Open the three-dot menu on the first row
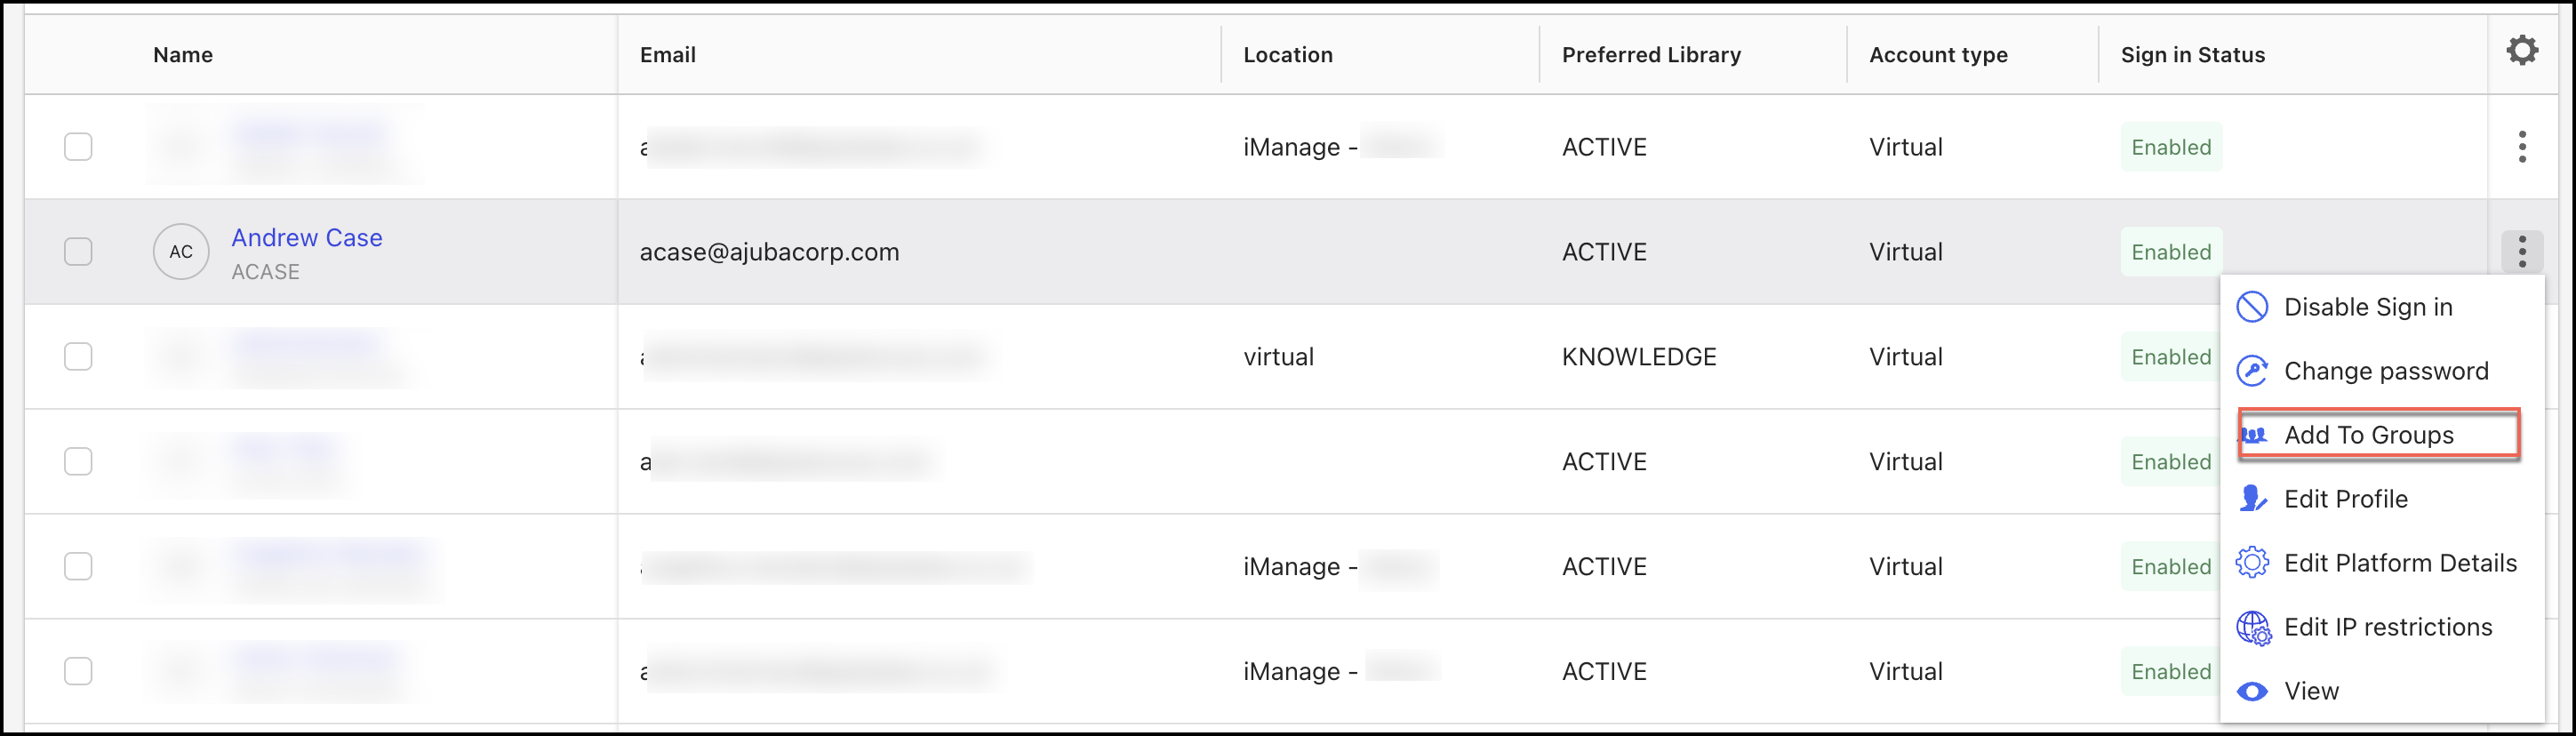2576x736 pixels. click(x=2522, y=147)
